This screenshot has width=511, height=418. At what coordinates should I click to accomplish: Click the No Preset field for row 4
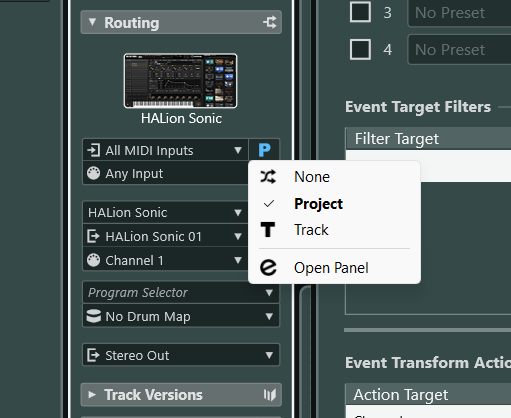tap(459, 50)
